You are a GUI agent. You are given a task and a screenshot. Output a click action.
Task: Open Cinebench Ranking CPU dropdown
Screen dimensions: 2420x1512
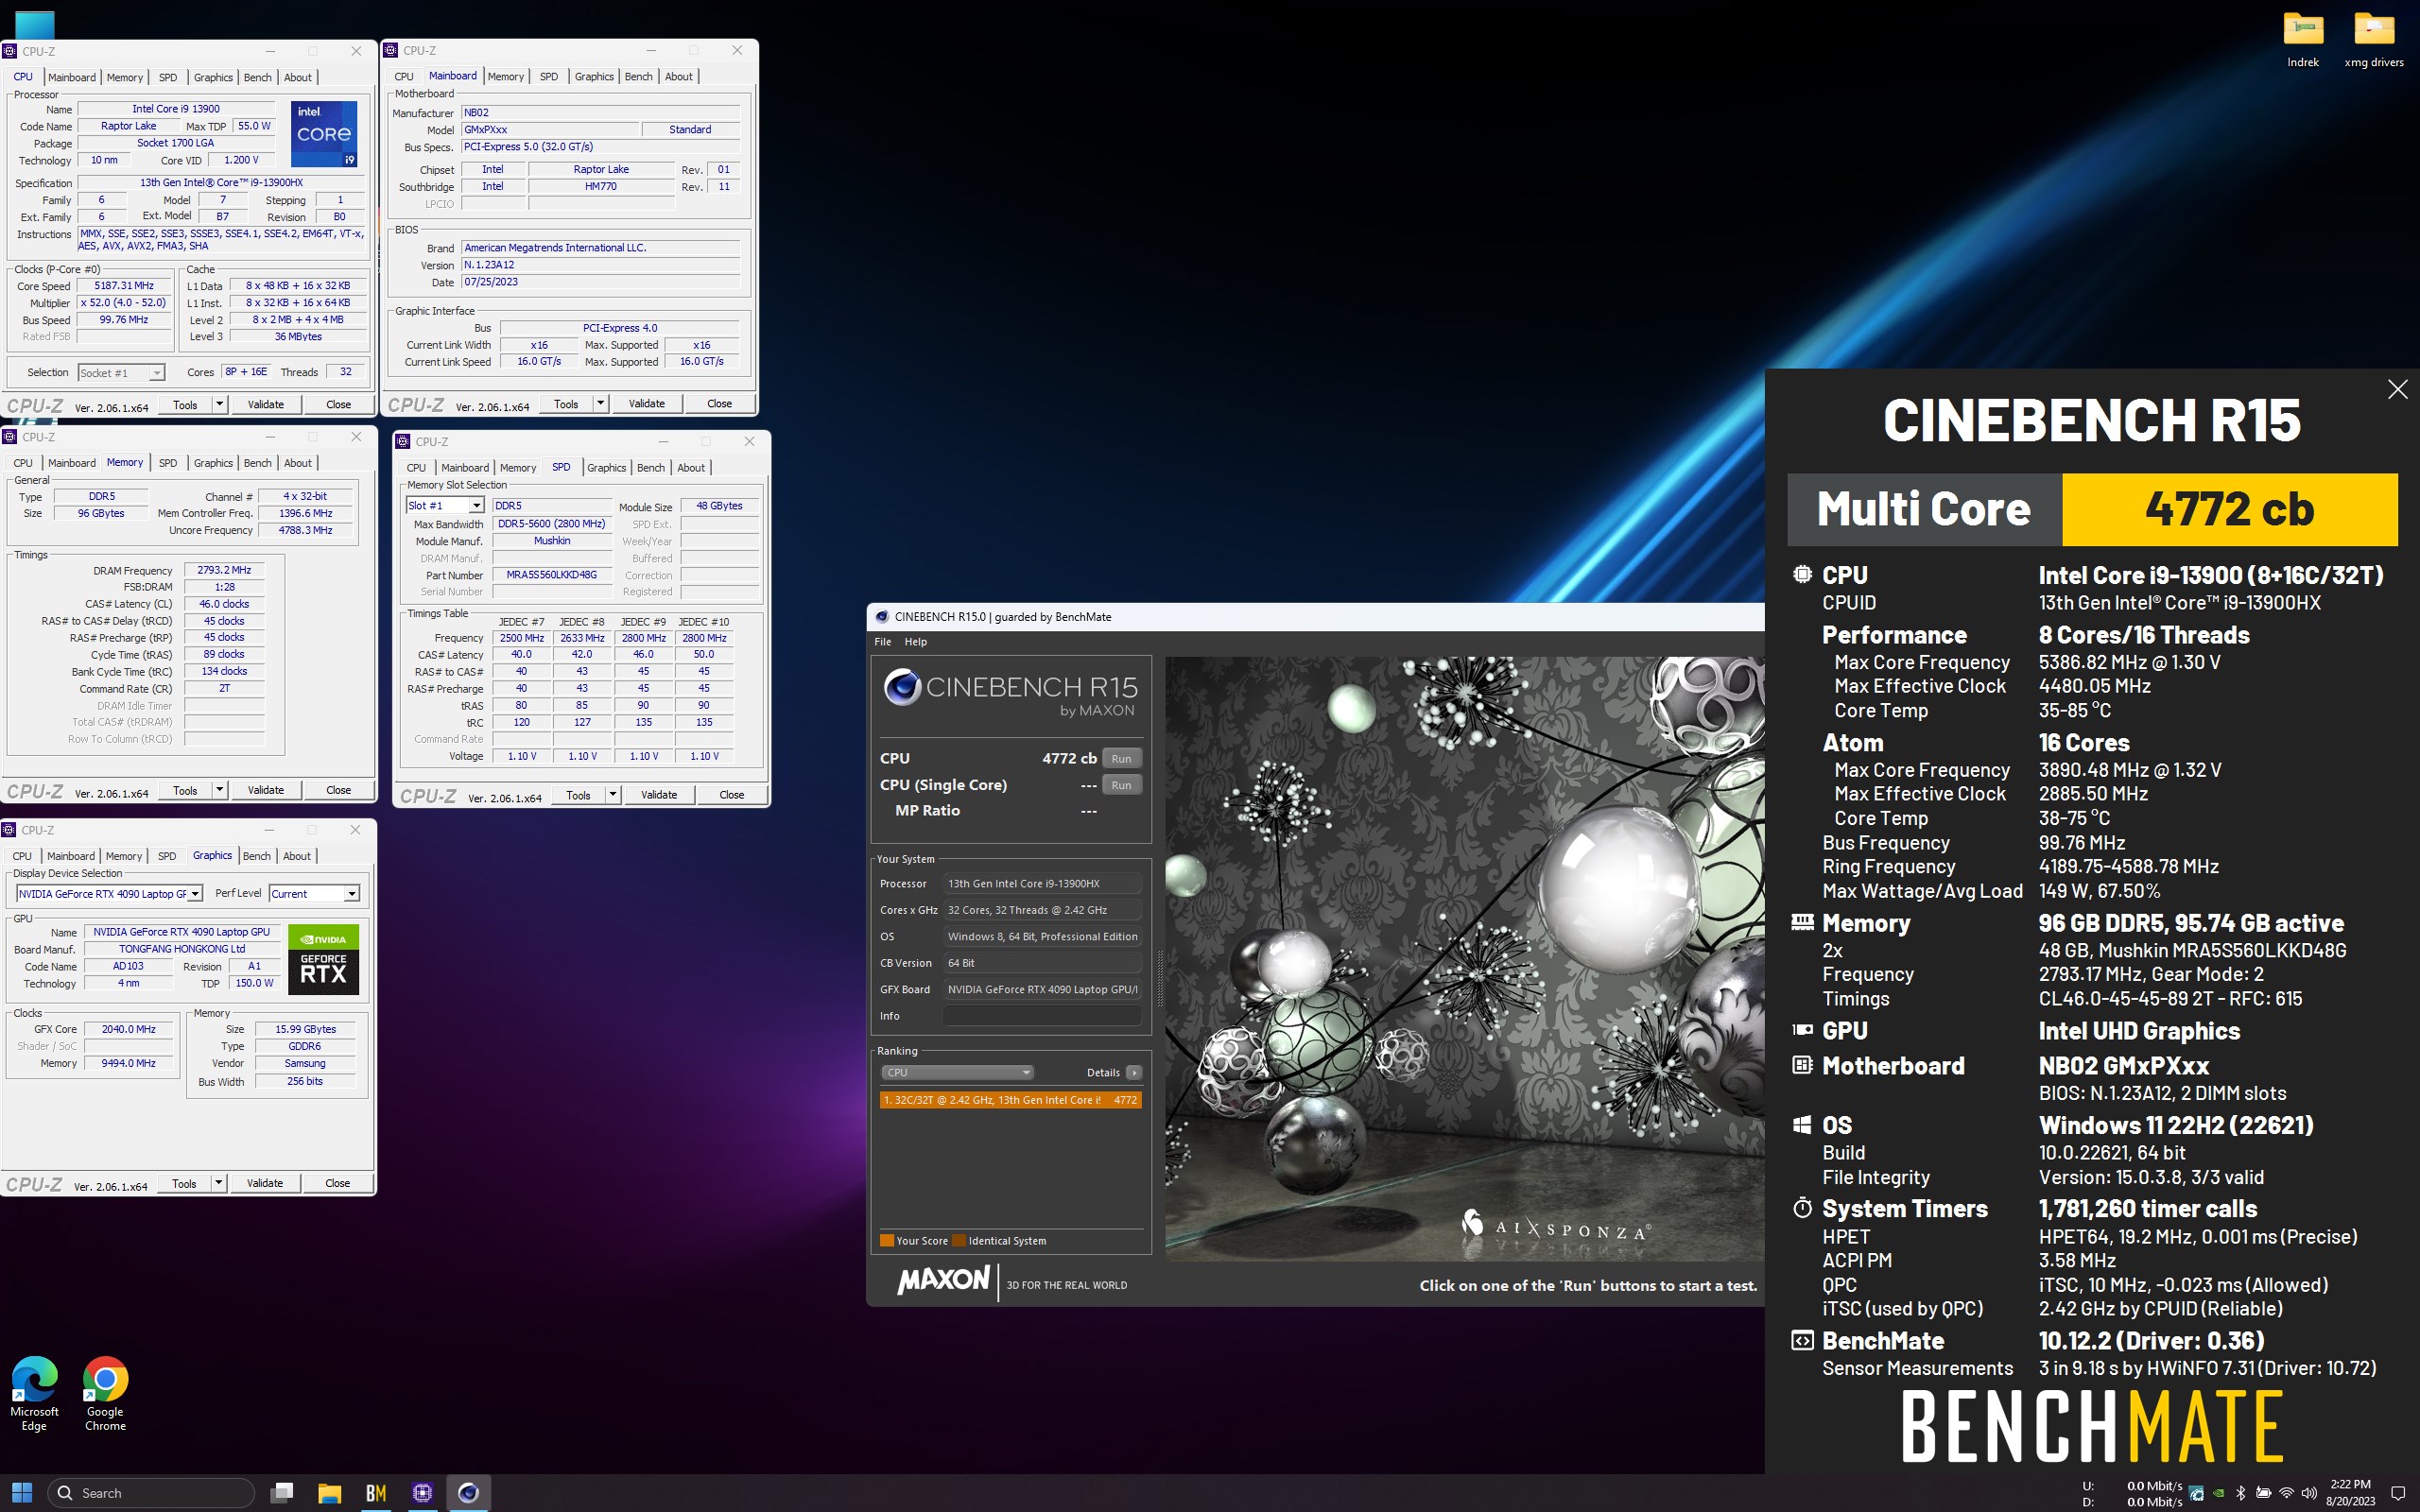pyautogui.click(x=956, y=1072)
